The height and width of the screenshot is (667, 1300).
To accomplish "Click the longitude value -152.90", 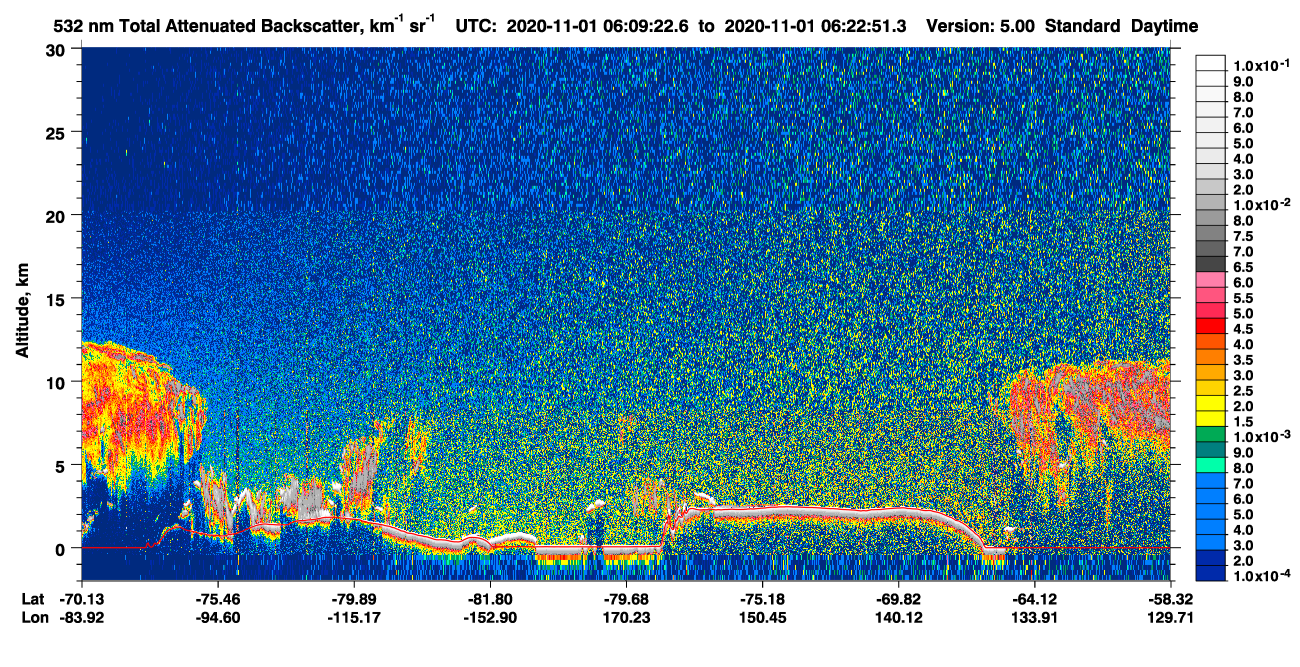I will tap(490, 617).
